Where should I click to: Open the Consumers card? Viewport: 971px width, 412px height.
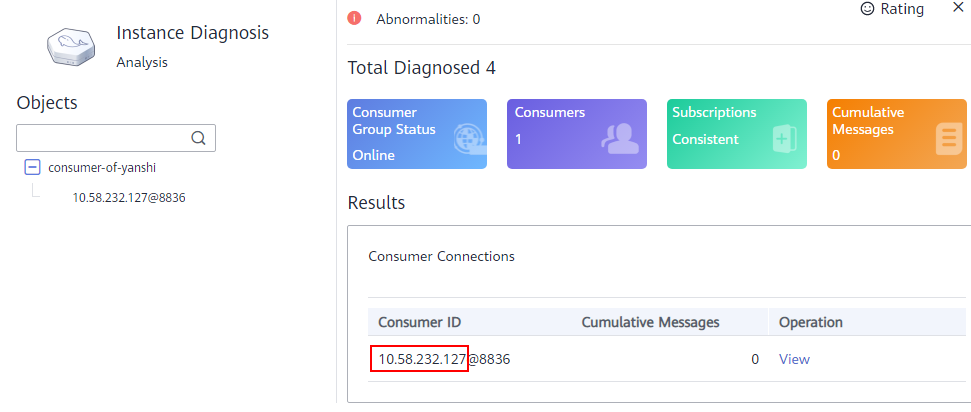click(577, 134)
